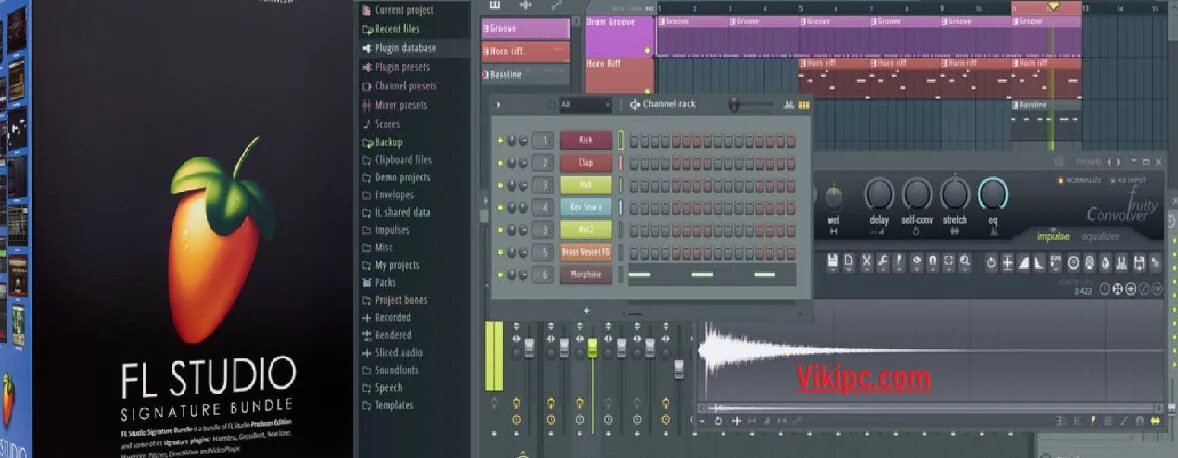Expand Plugin presets in the browser
Viewport: 1178px width, 458px height.
395,67
